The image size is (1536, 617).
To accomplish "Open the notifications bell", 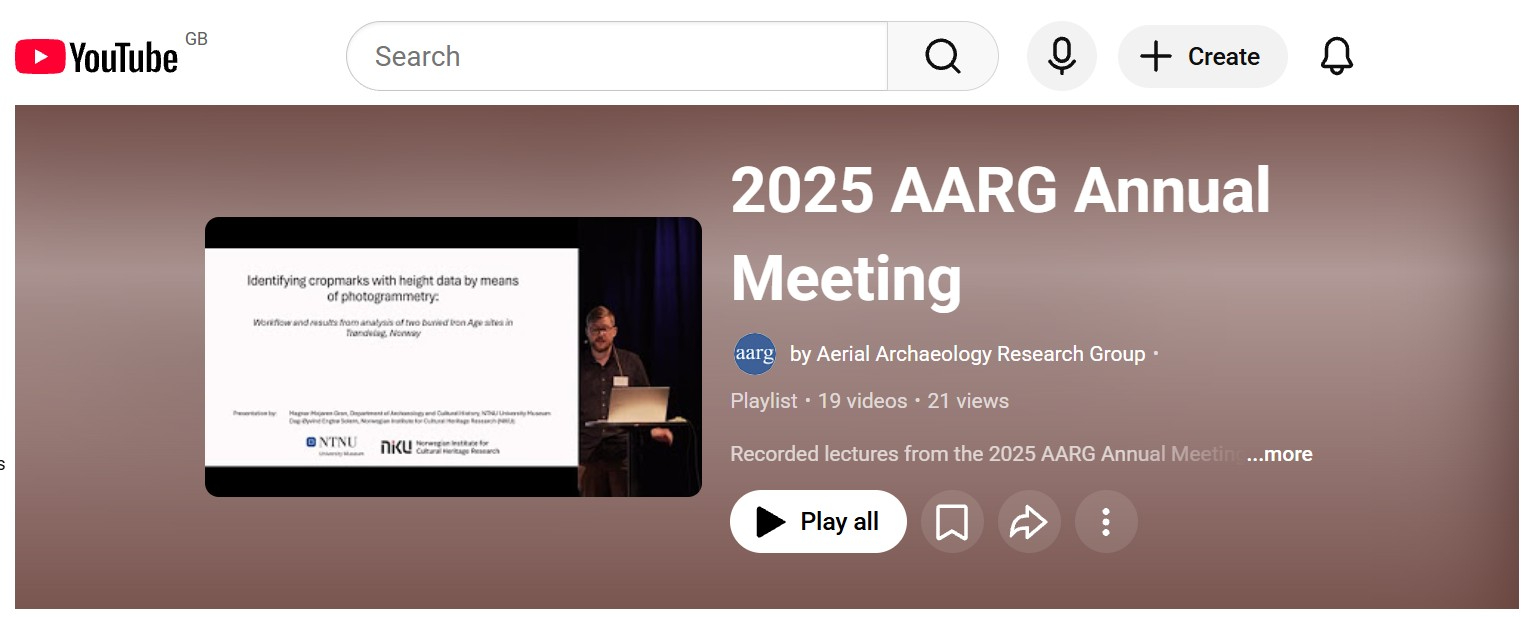I will click(x=1336, y=56).
